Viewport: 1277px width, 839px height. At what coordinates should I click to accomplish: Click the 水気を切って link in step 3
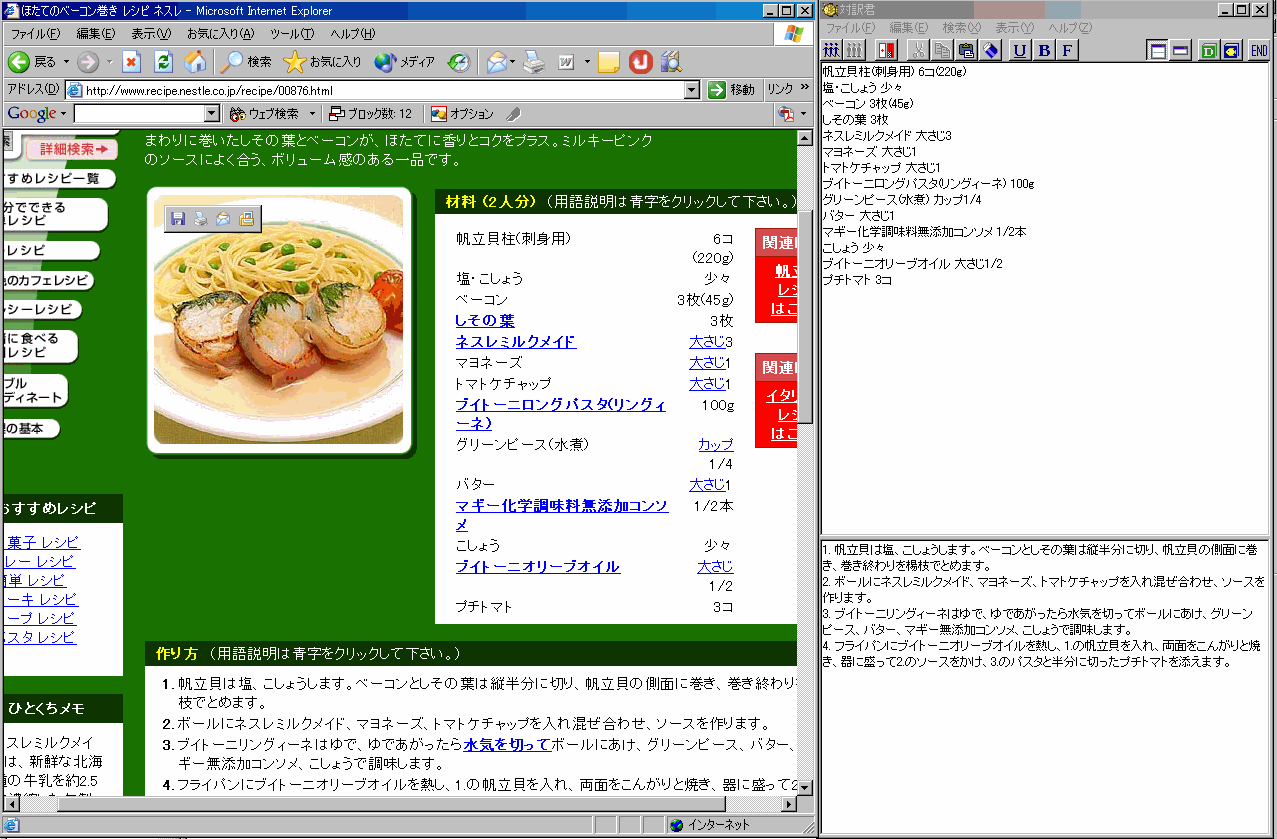click(507, 745)
